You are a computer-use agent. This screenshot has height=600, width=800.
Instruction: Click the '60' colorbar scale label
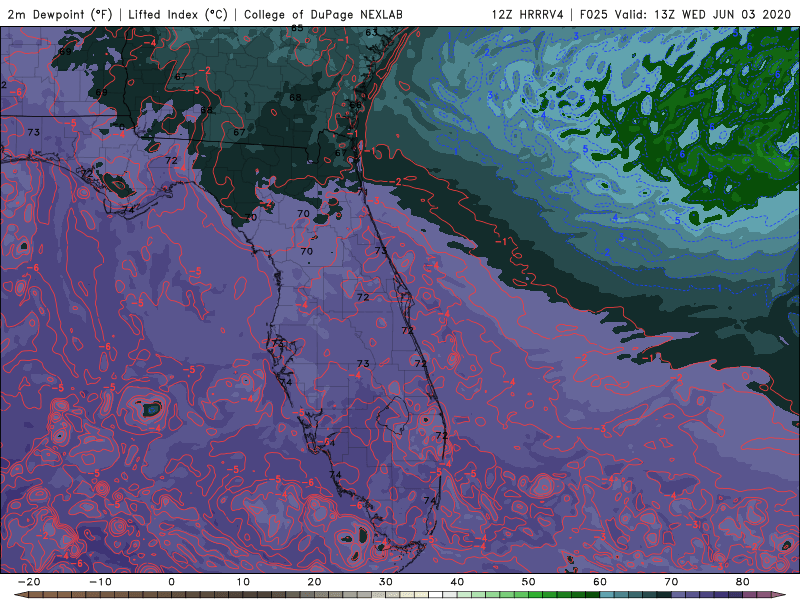click(600, 582)
